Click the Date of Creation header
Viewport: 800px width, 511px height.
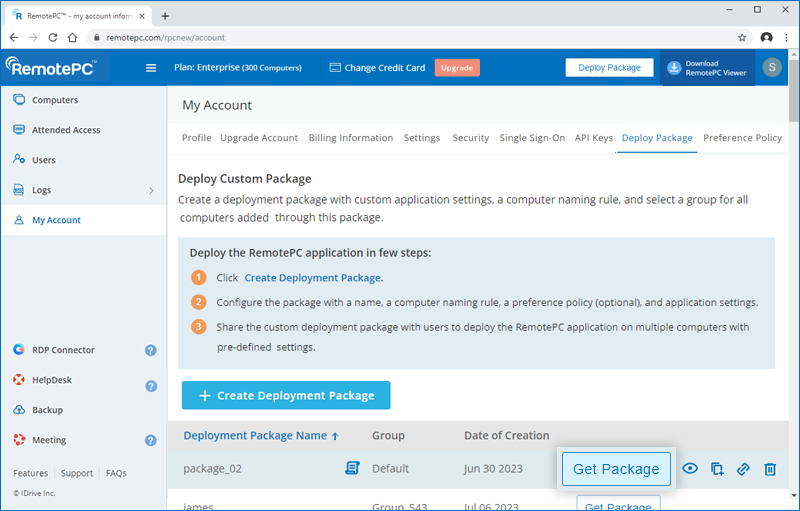[x=507, y=436]
